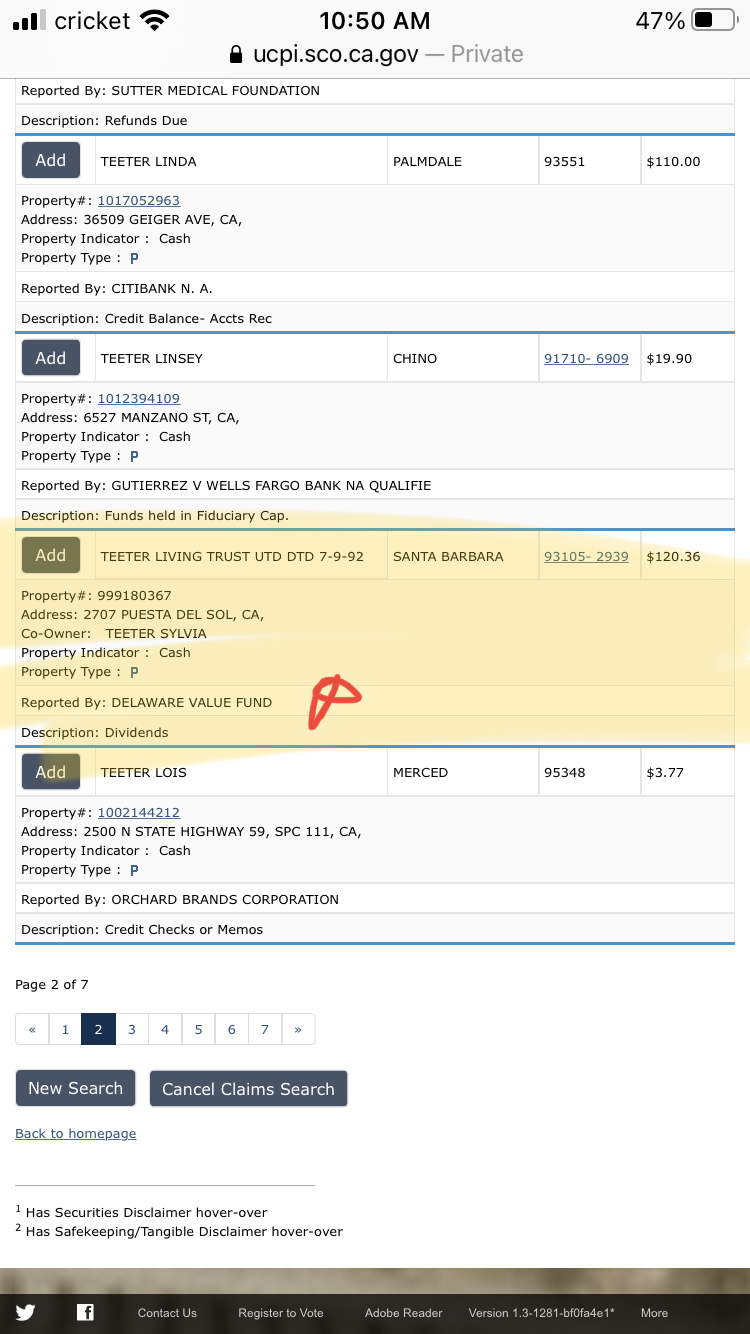Image resolution: width=750 pixels, height=1334 pixels.
Task: Go to results page 5
Action: [x=198, y=1029]
